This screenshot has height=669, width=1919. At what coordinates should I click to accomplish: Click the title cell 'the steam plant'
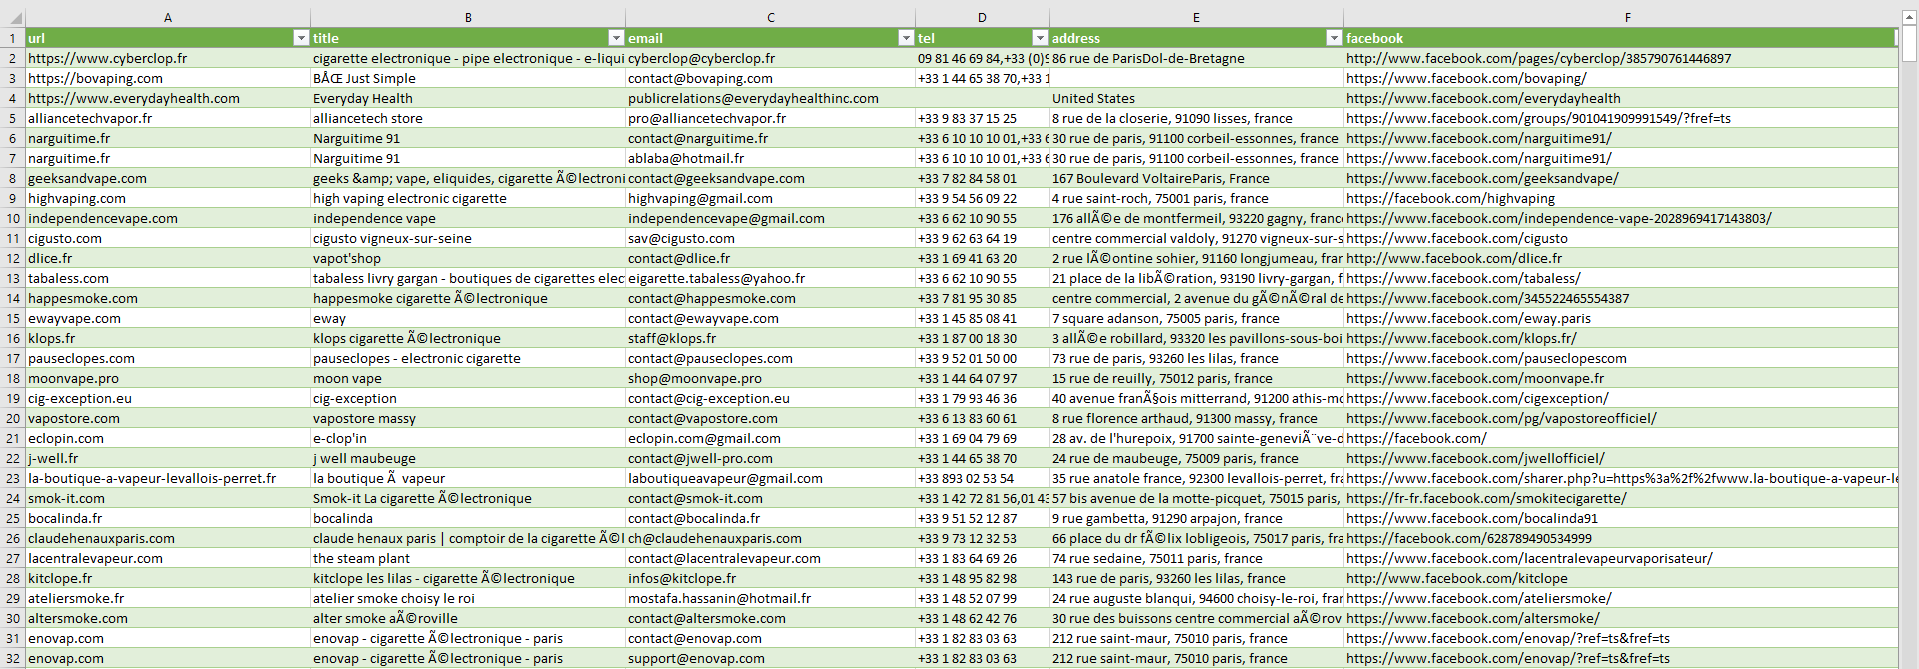(468, 558)
